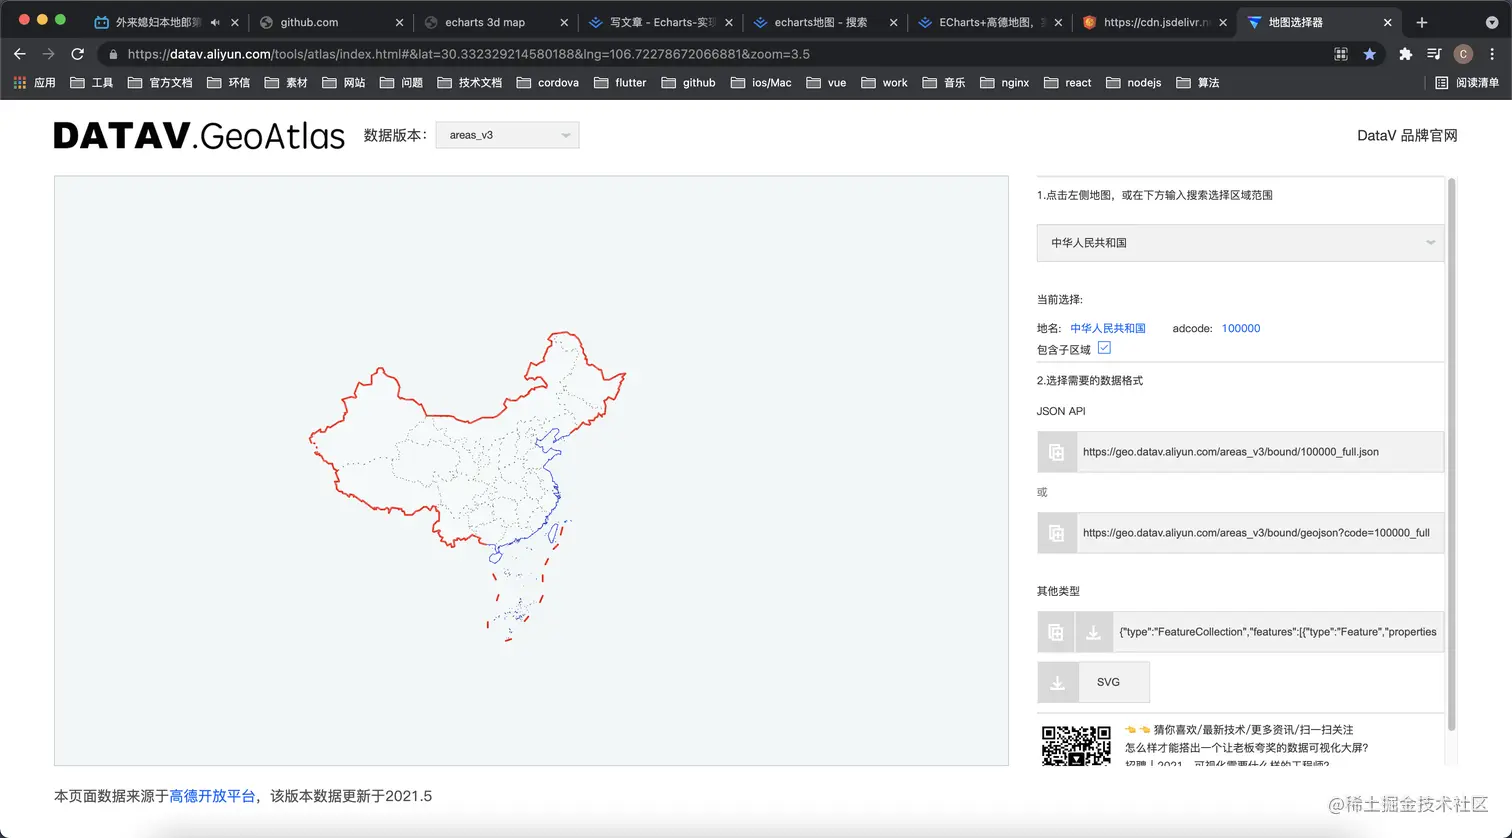The image size is (1512, 838).
Task: Close the github.com tab
Action: pyautogui.click(x=399, y=22)
